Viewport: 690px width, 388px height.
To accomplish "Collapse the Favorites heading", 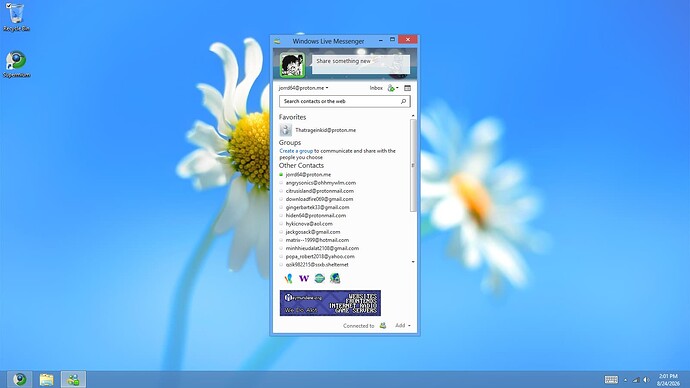I will pyautogui.click(x=292, y=117).
